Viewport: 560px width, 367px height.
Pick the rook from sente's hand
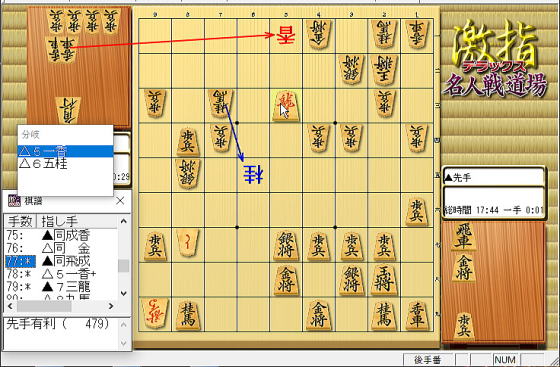tap(463, 236)
